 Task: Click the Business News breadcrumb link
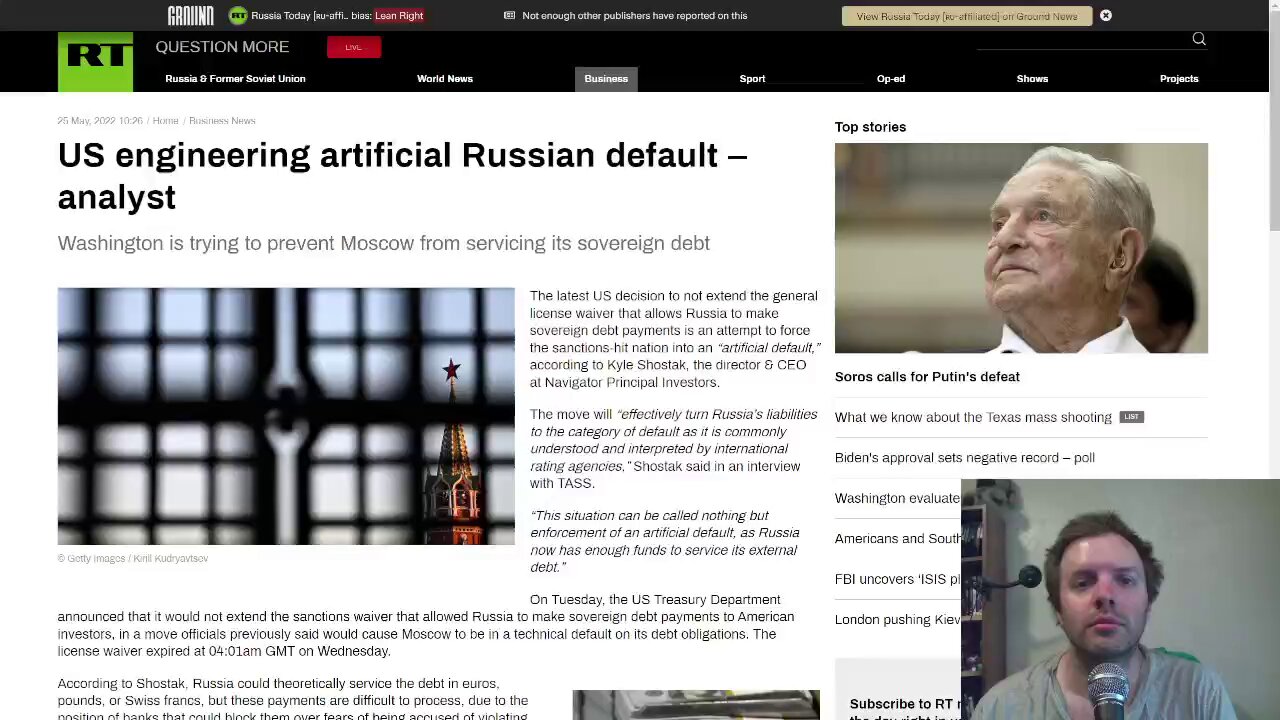(222, 121)
